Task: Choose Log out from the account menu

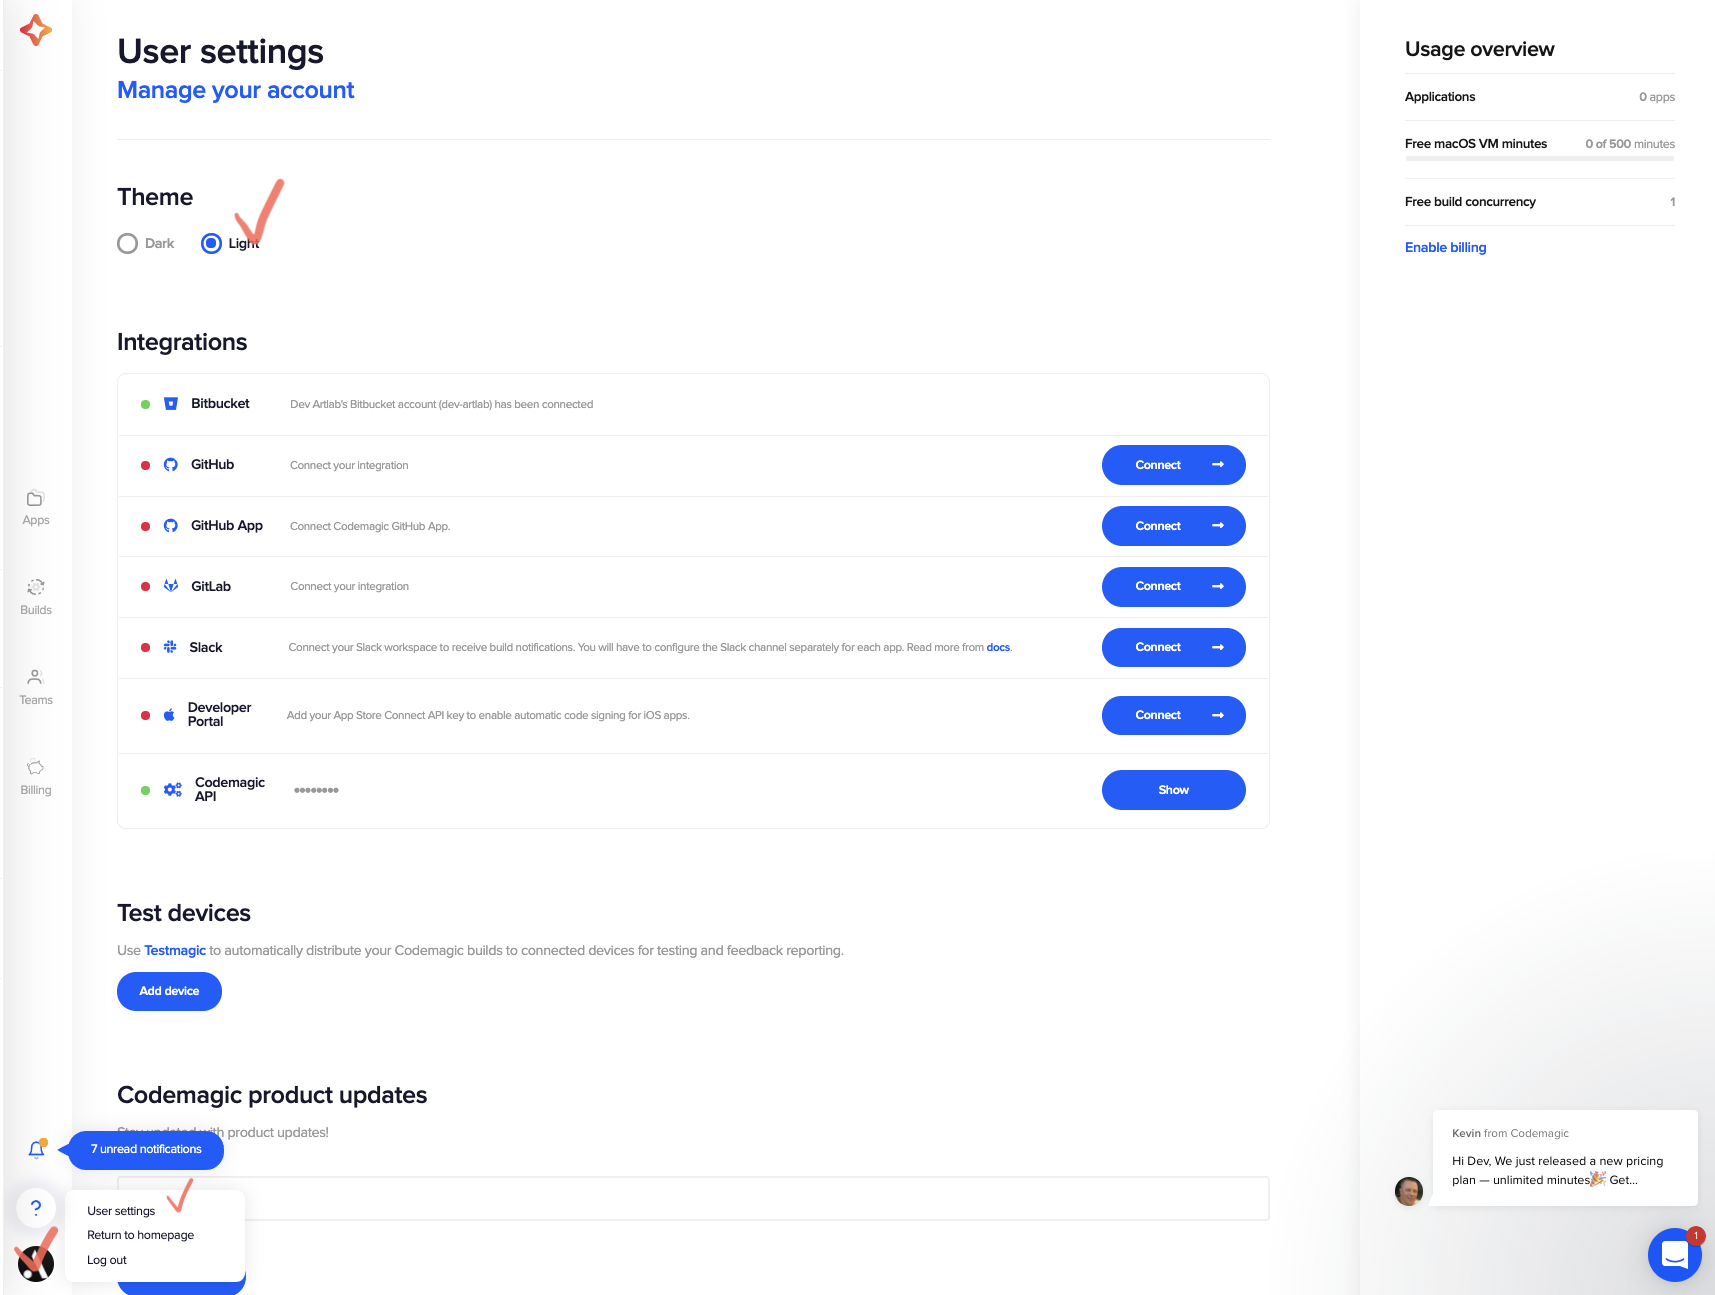Action: [x=106, y=1259]
